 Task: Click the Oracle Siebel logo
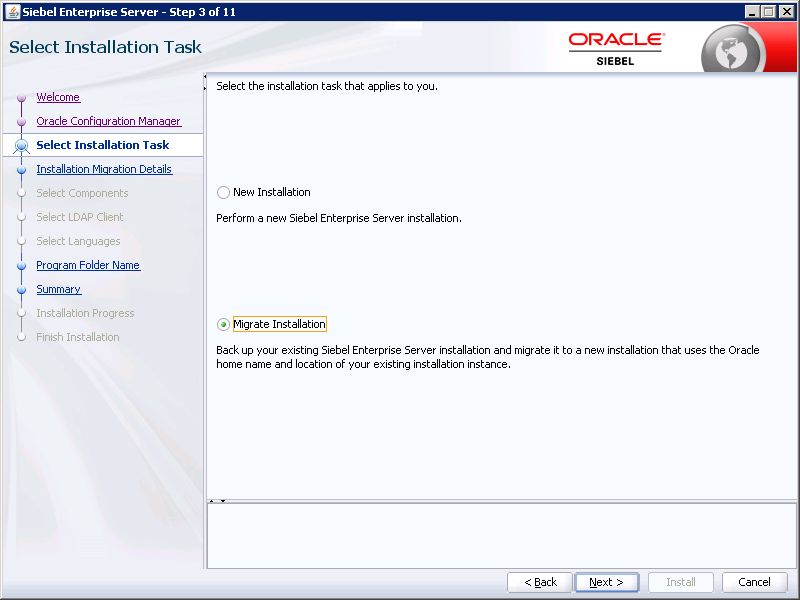(x=616, y=48)
